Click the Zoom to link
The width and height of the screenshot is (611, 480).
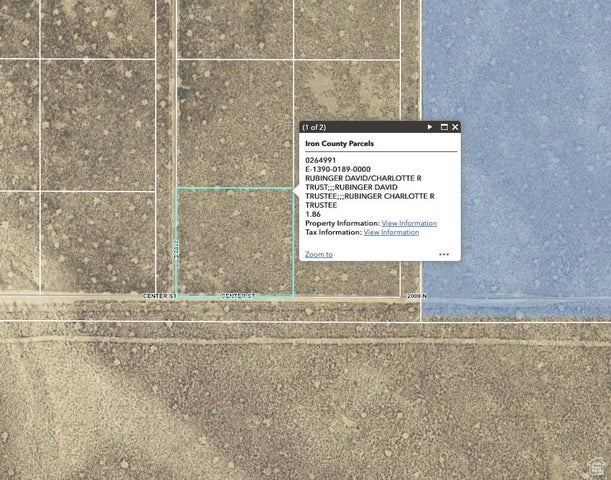(319, 254)
